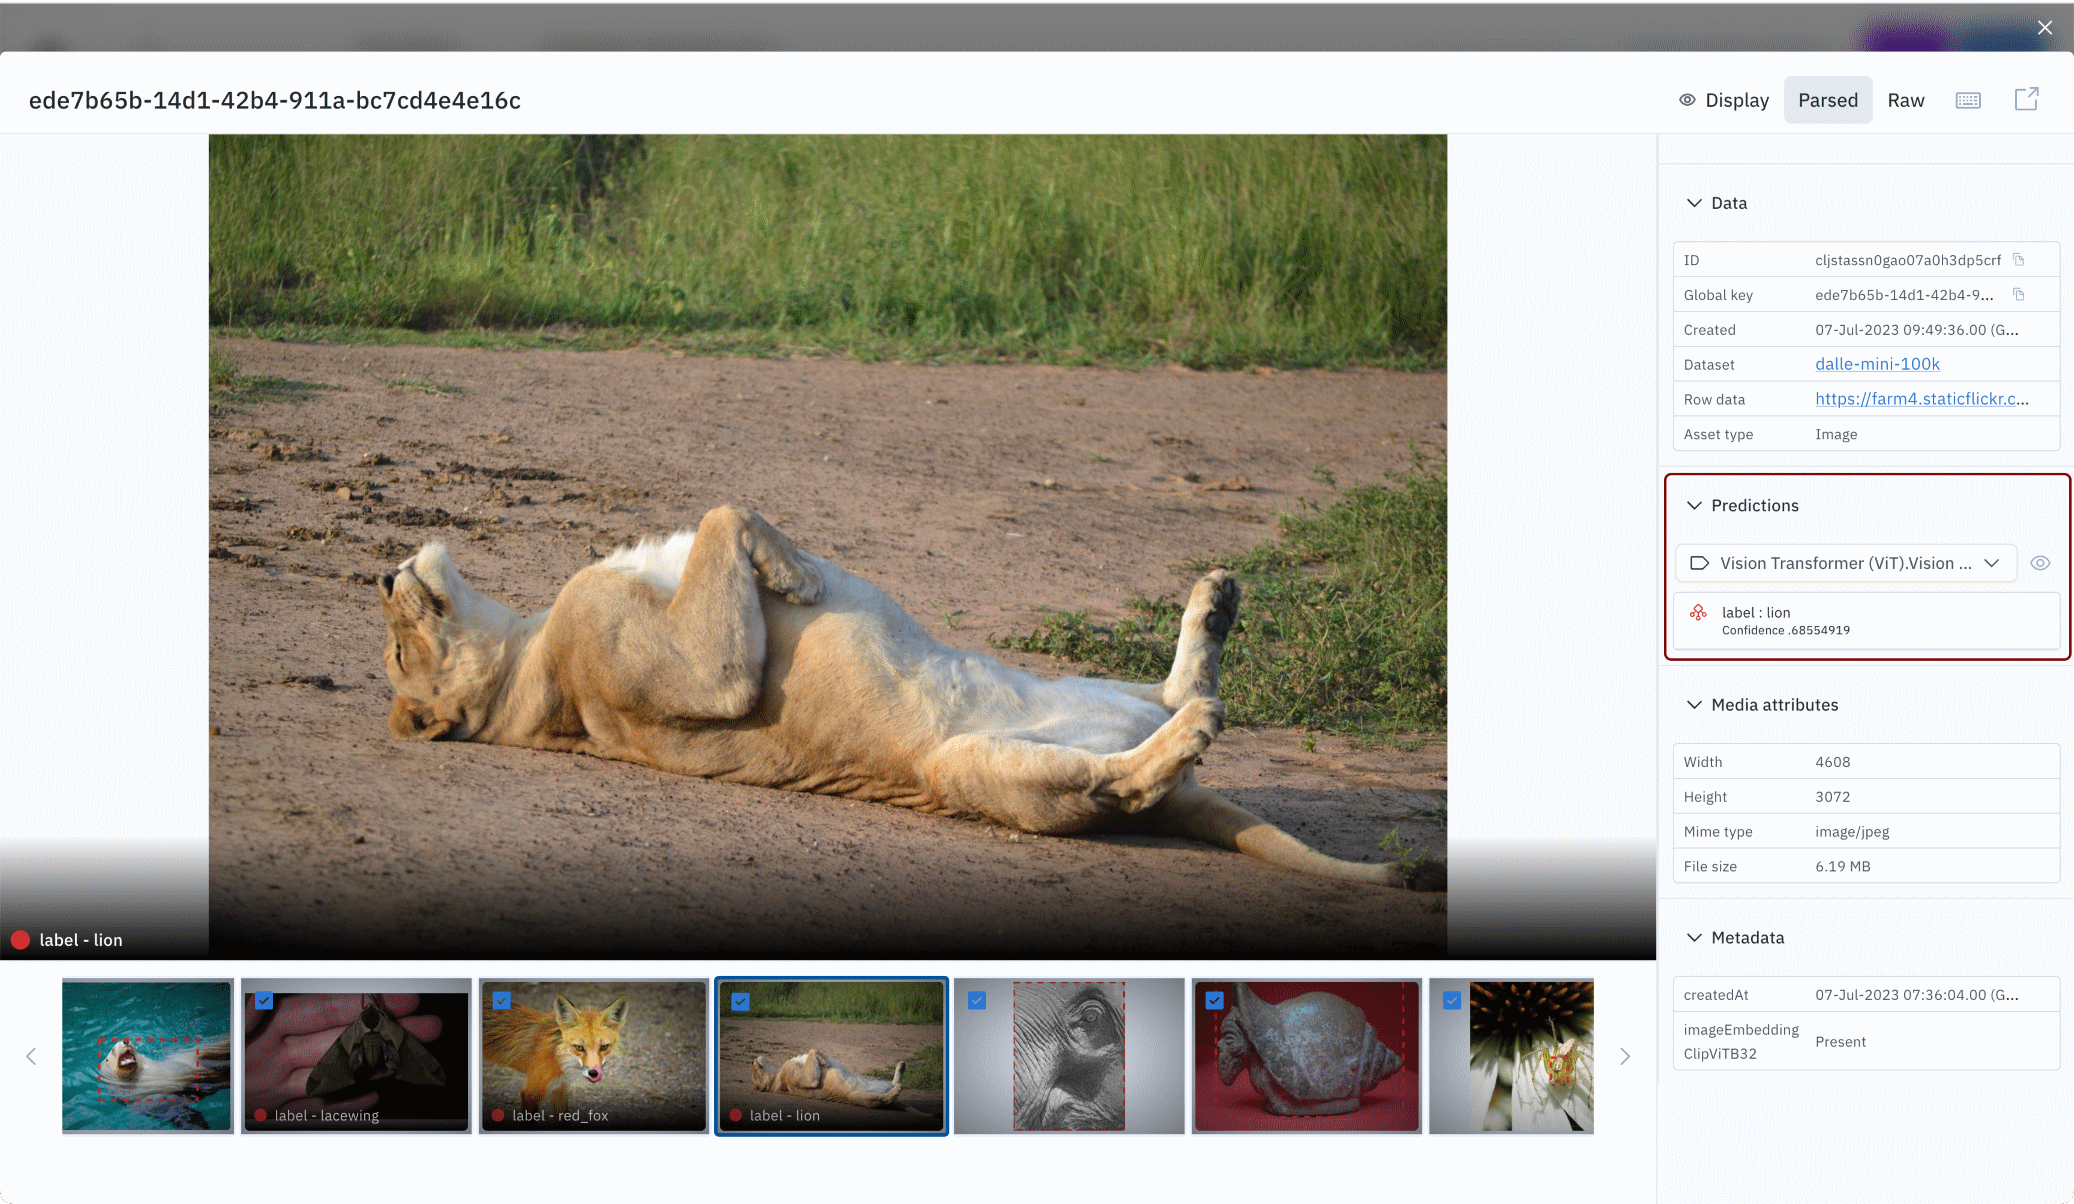Copy the Global key icon
The height and width of the screenshot is (1204, 2074).
[2018, 295]
